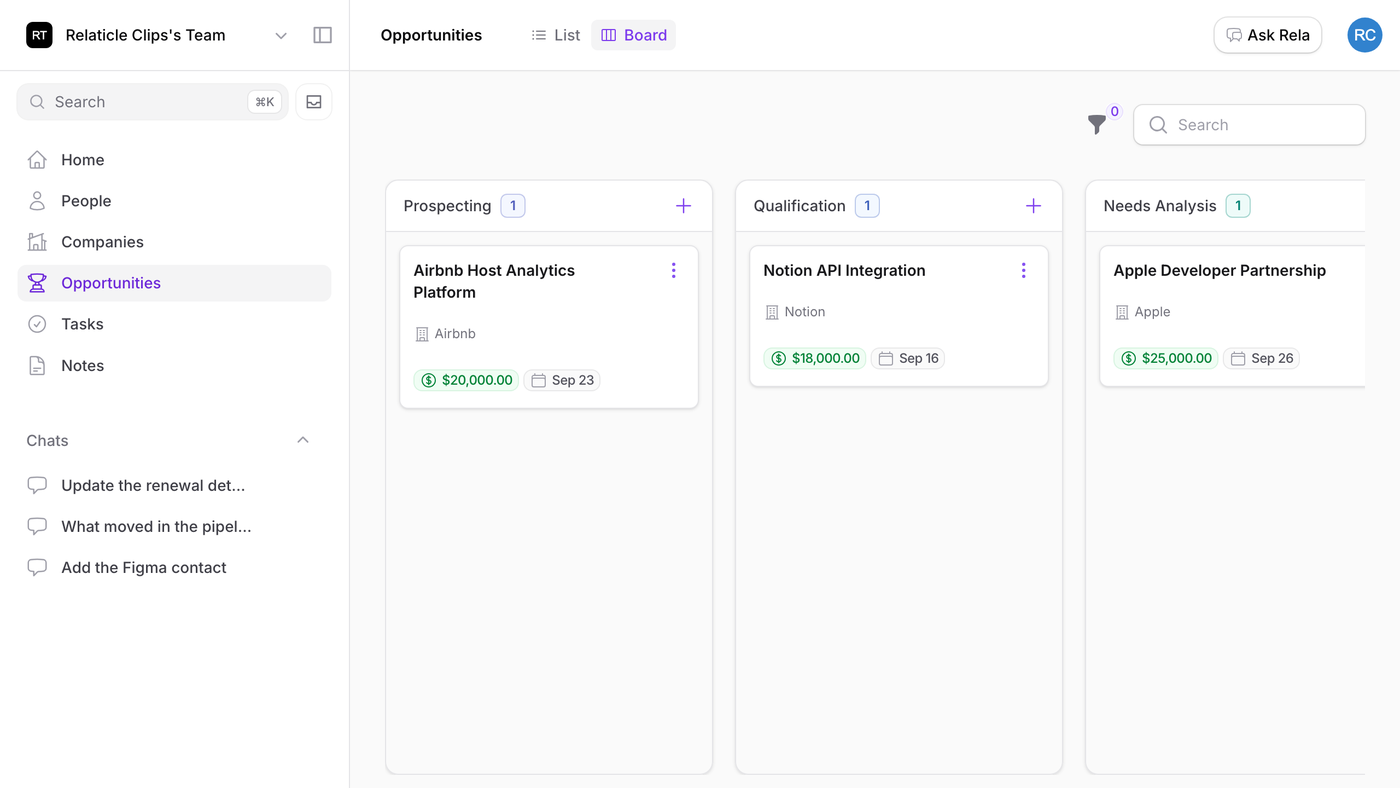Click the Qualification column title
Viewport: 1400px width, 788px height.
(x=799, y=206)
